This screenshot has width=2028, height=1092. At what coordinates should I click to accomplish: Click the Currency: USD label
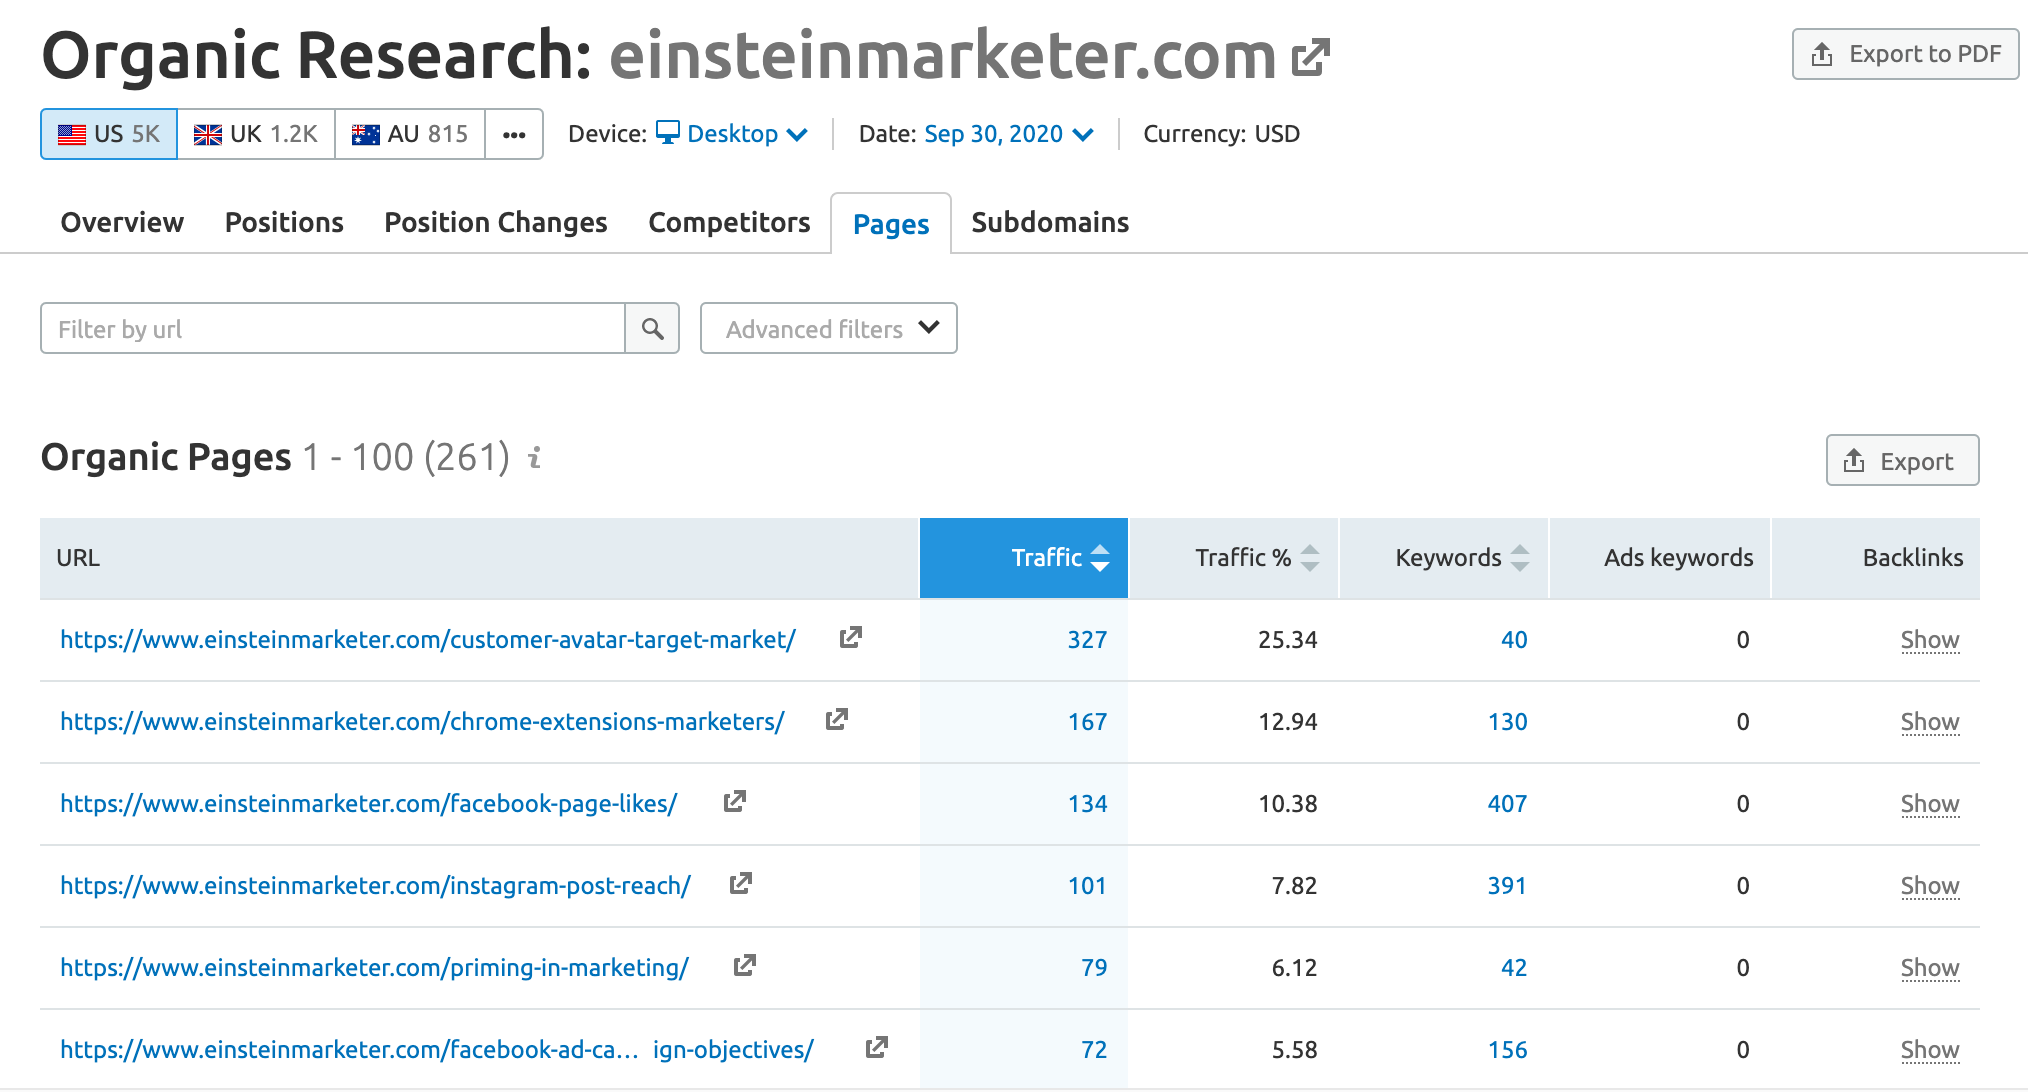pos(1221,134)
